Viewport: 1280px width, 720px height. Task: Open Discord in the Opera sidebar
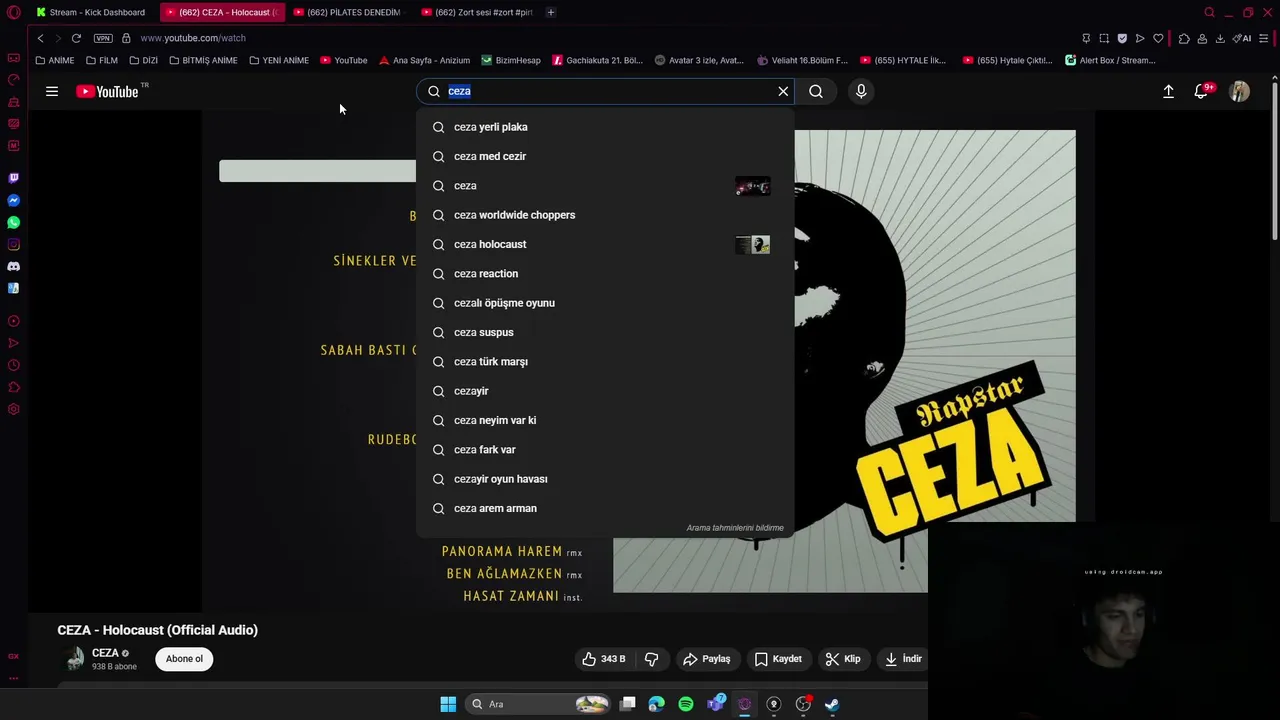point(13,266)
